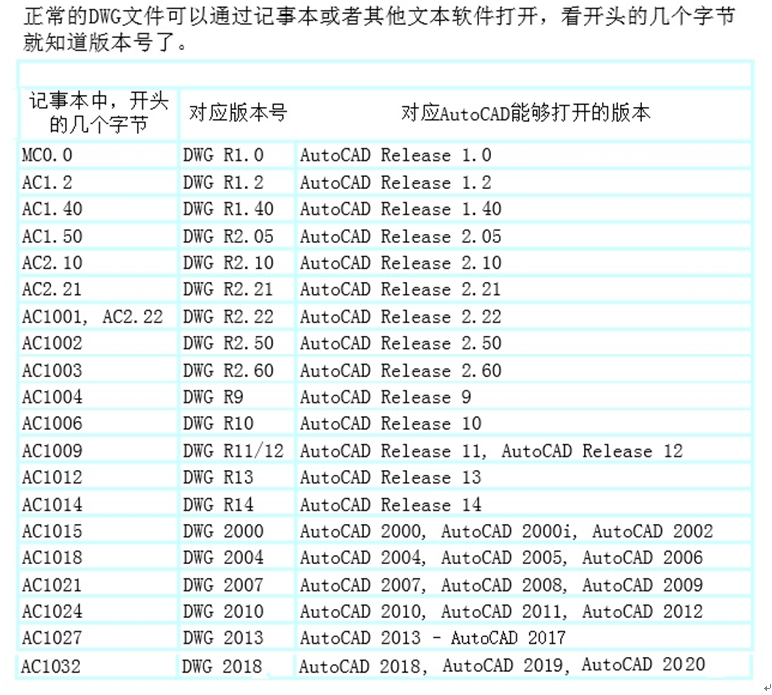
Task: Click the AC1032 cell
Action: tap(97, 666)
